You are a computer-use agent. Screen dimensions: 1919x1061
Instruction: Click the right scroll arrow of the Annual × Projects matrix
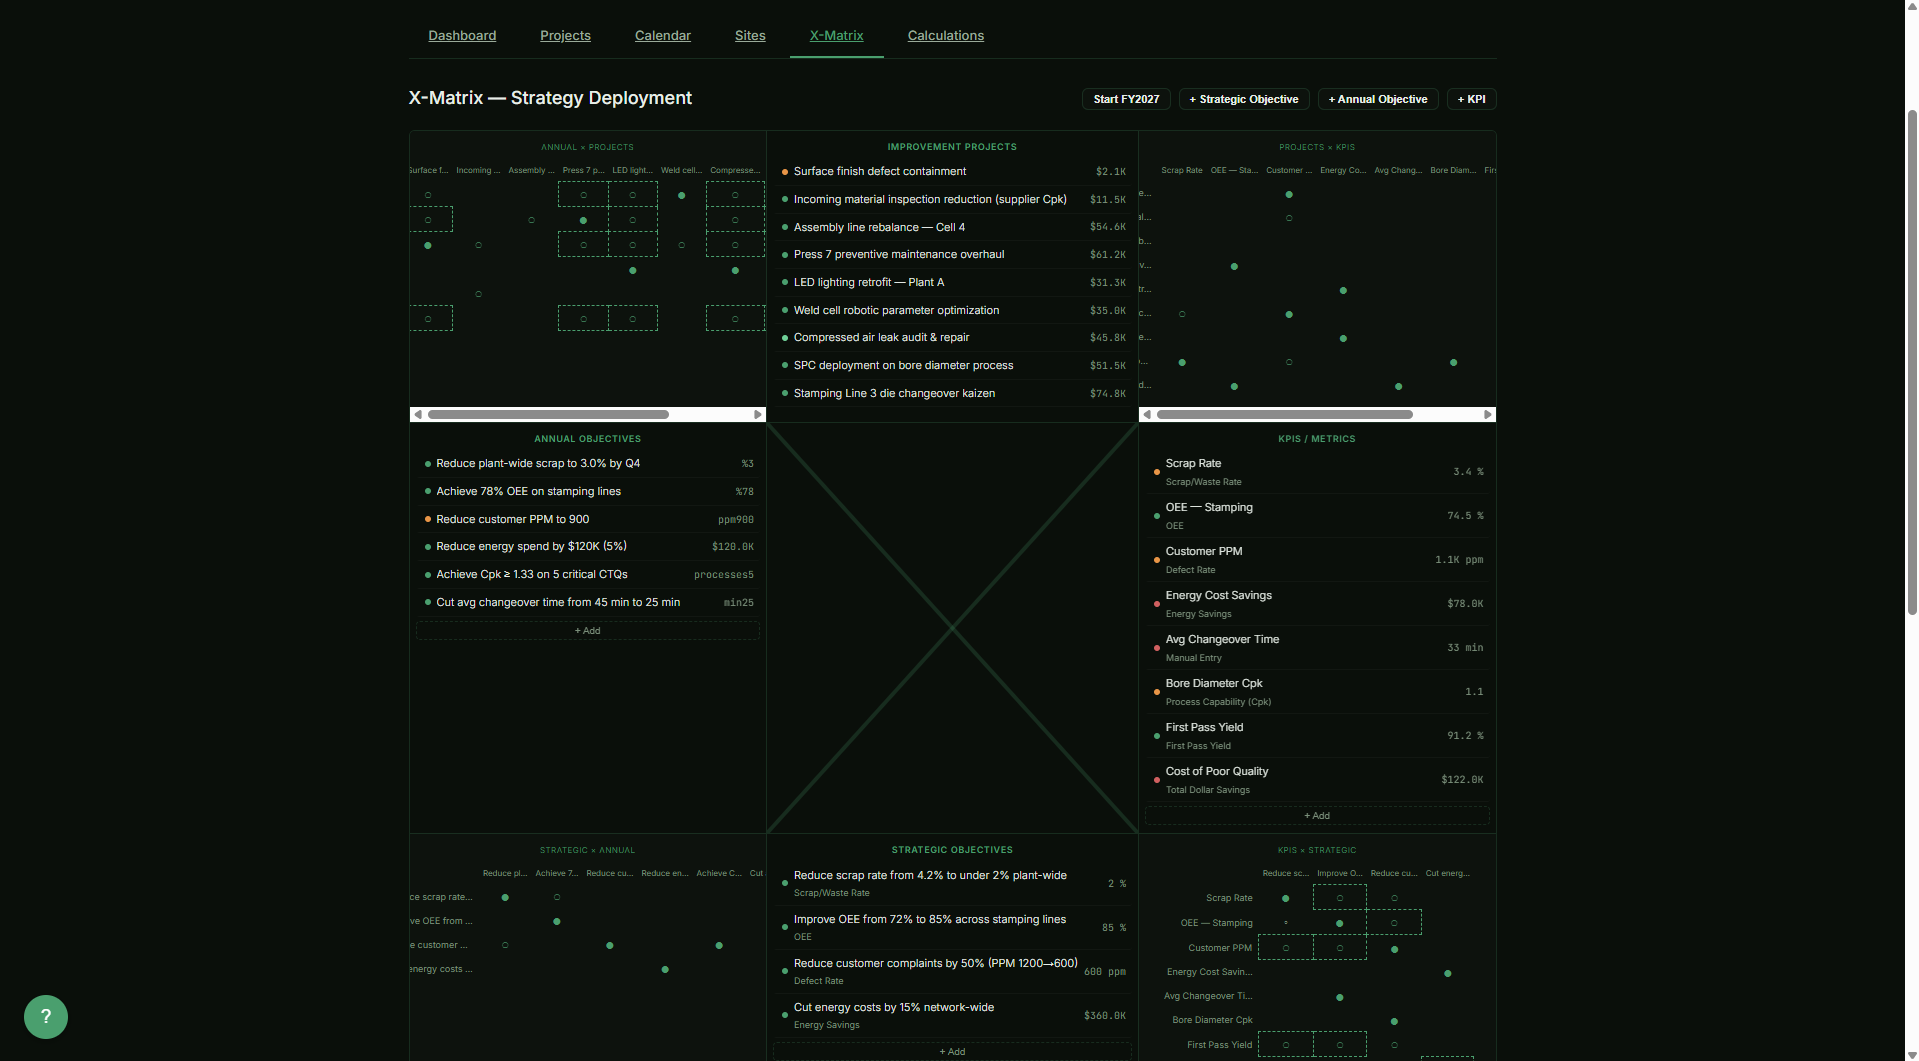(x=758, y=414)
